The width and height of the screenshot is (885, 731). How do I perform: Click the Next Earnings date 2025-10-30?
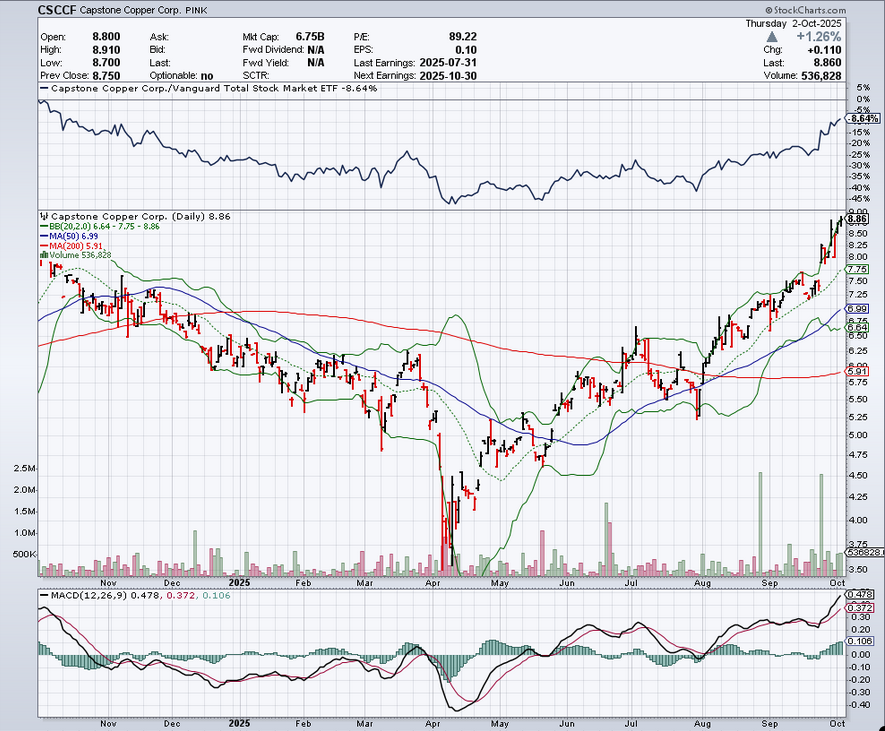tap(448, 76)
